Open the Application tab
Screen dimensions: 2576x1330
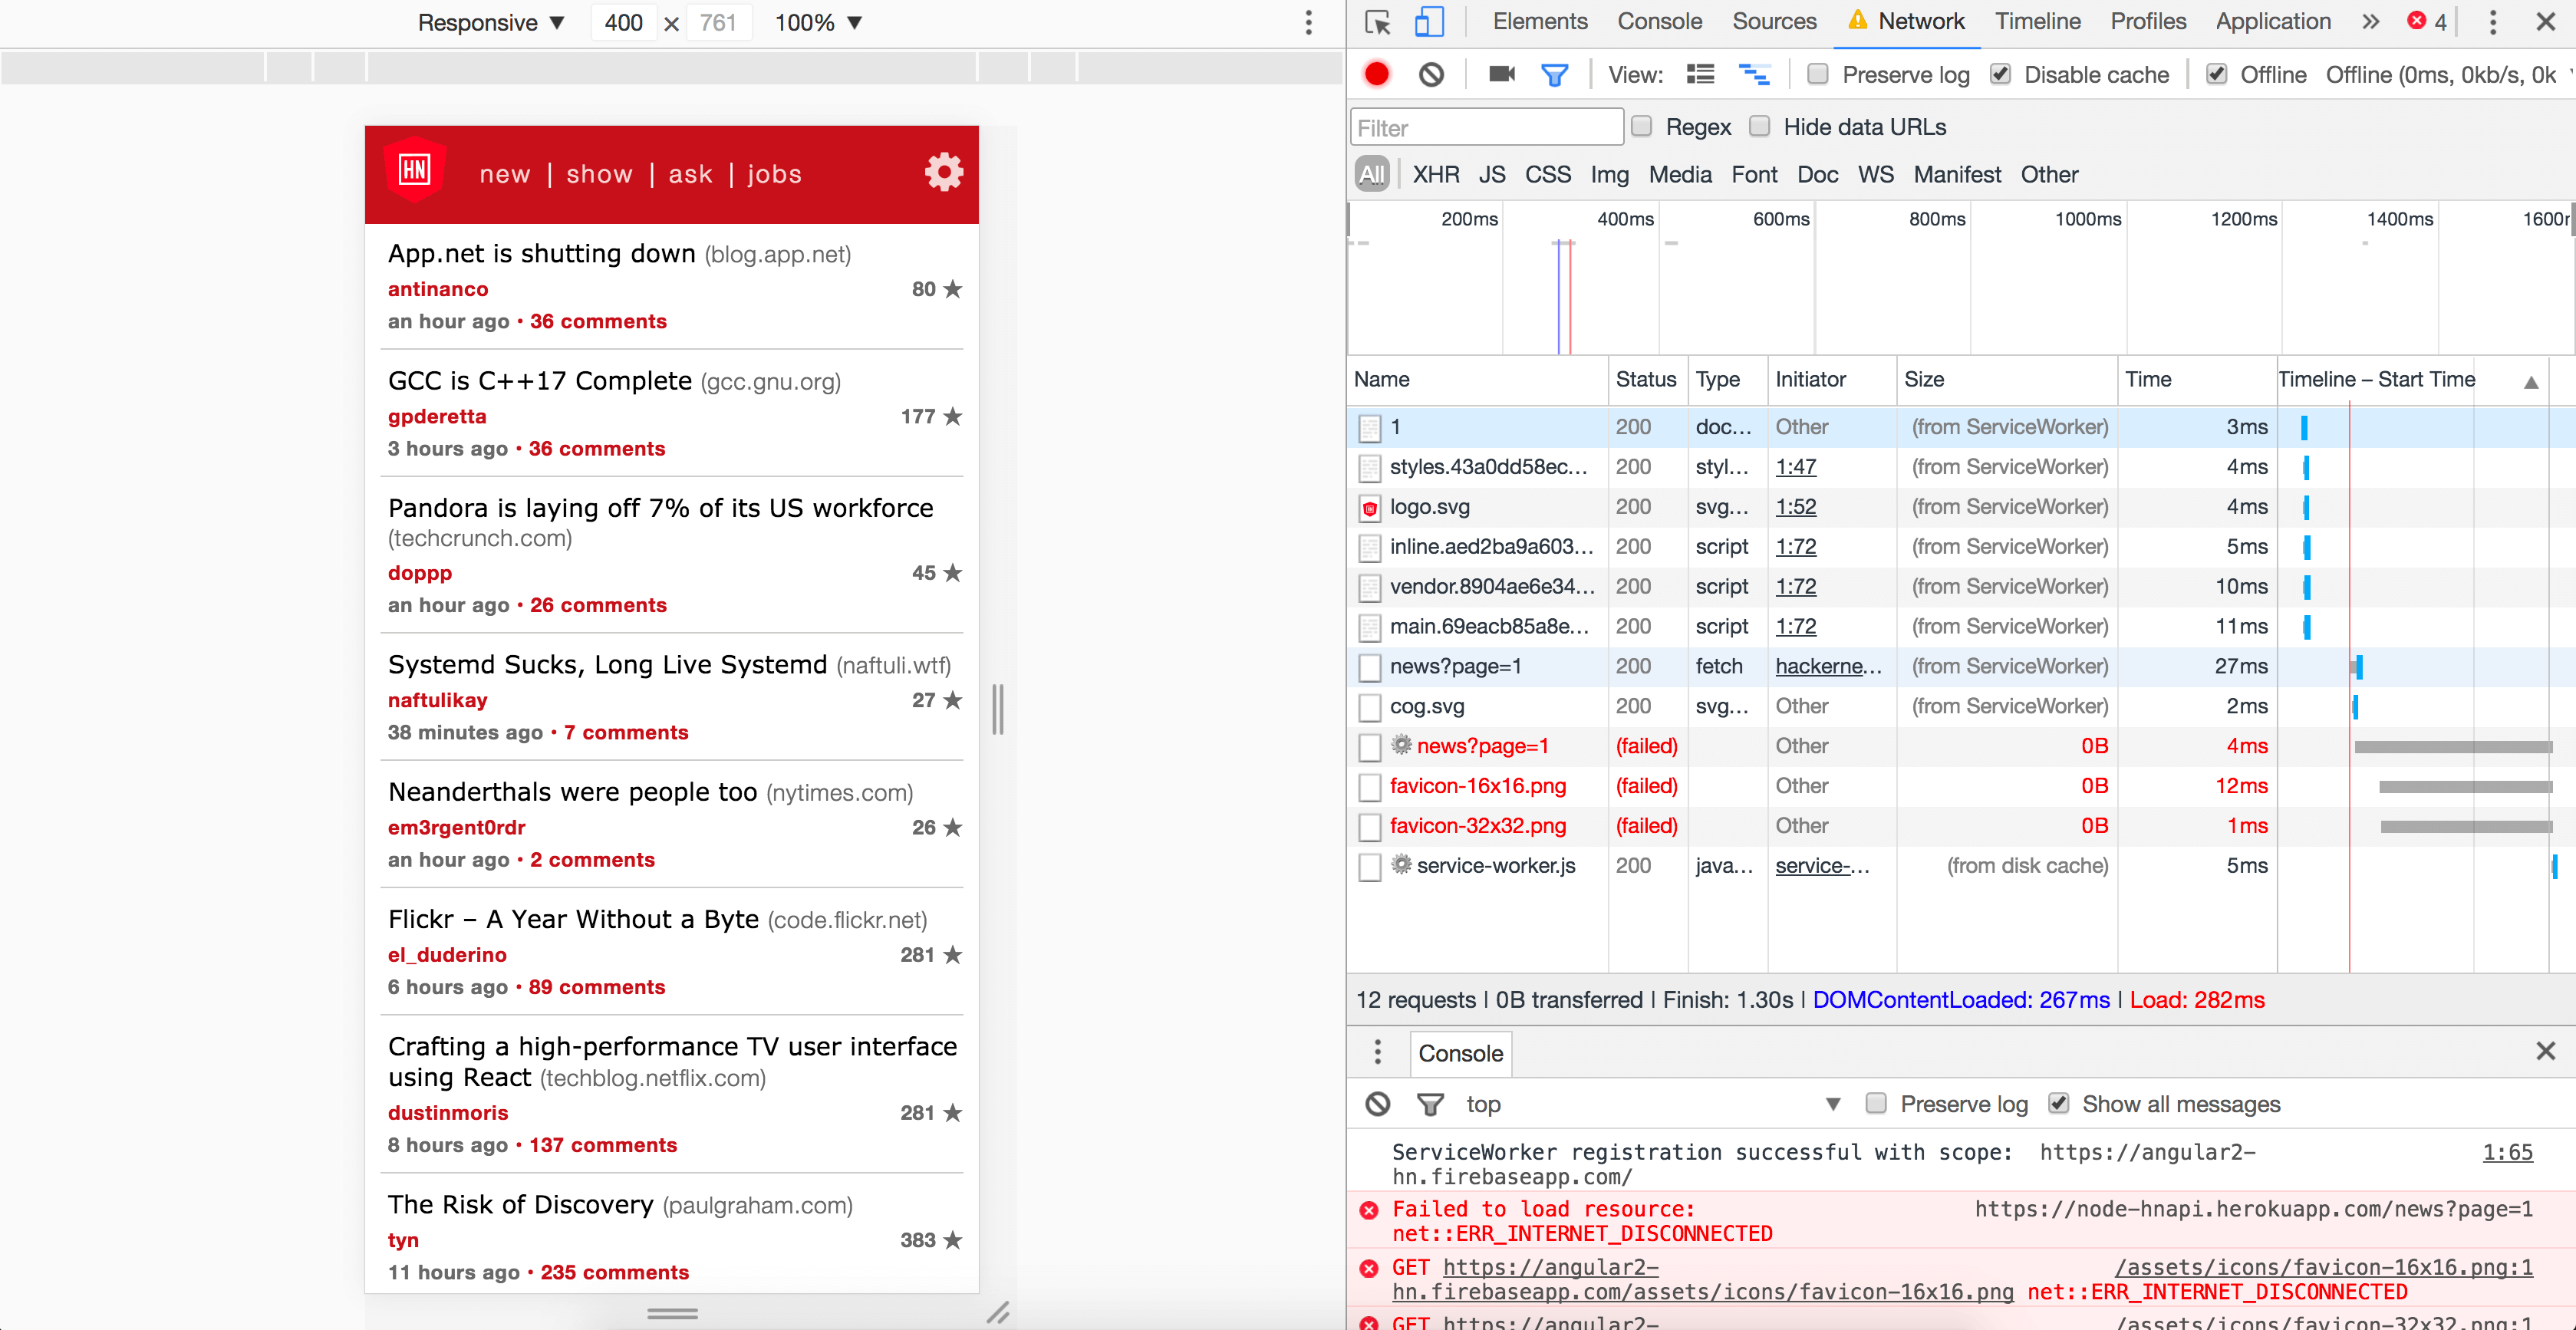(x=2272, y=21)
